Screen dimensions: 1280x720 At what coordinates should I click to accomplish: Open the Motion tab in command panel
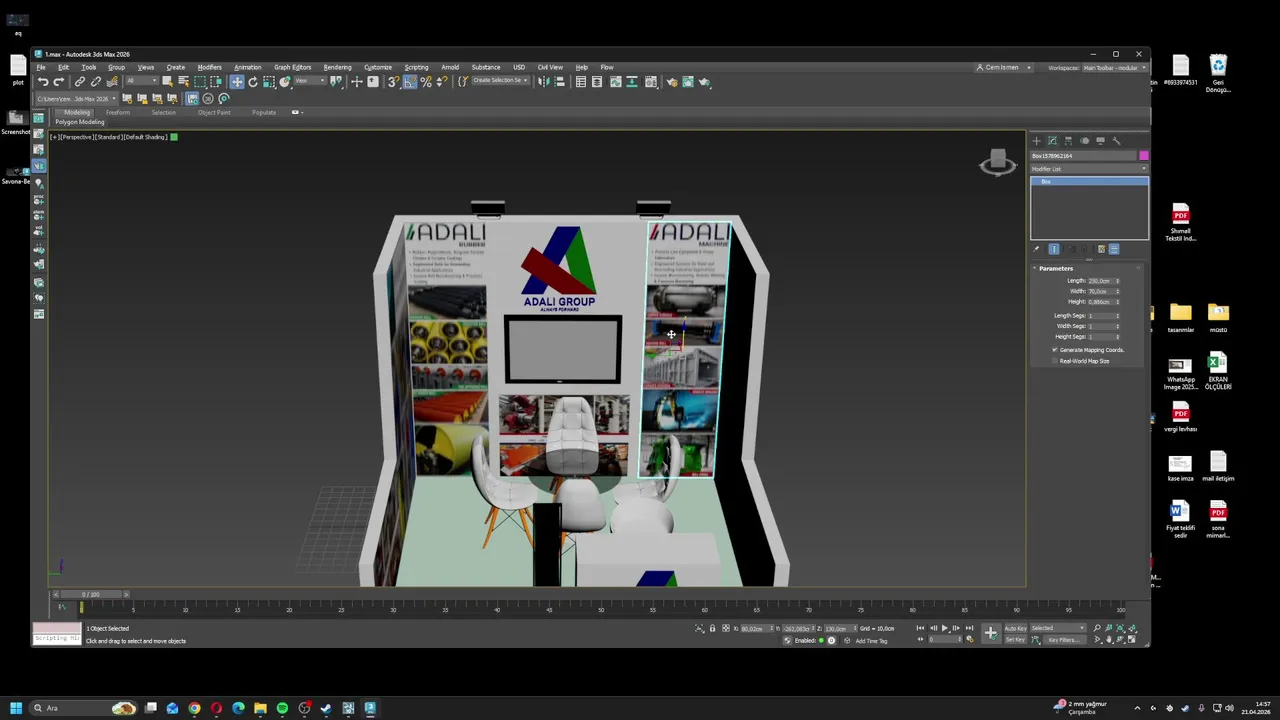[1085, 141]
